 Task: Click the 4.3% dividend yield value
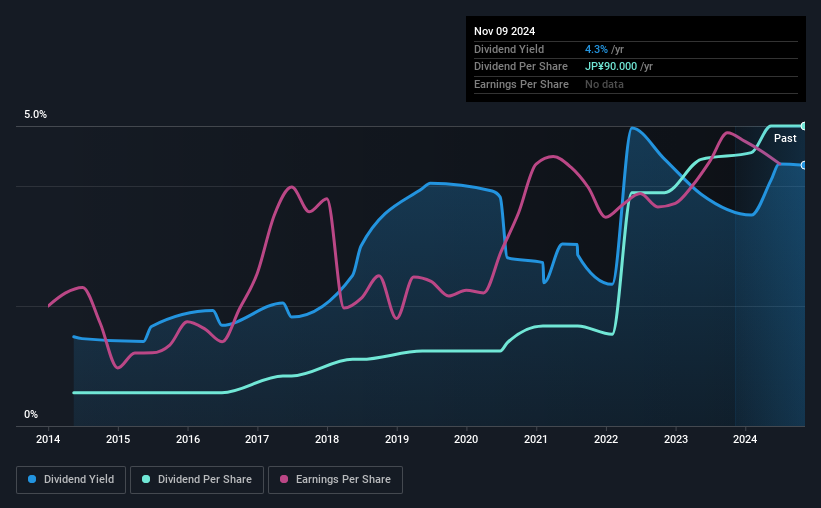596,49
